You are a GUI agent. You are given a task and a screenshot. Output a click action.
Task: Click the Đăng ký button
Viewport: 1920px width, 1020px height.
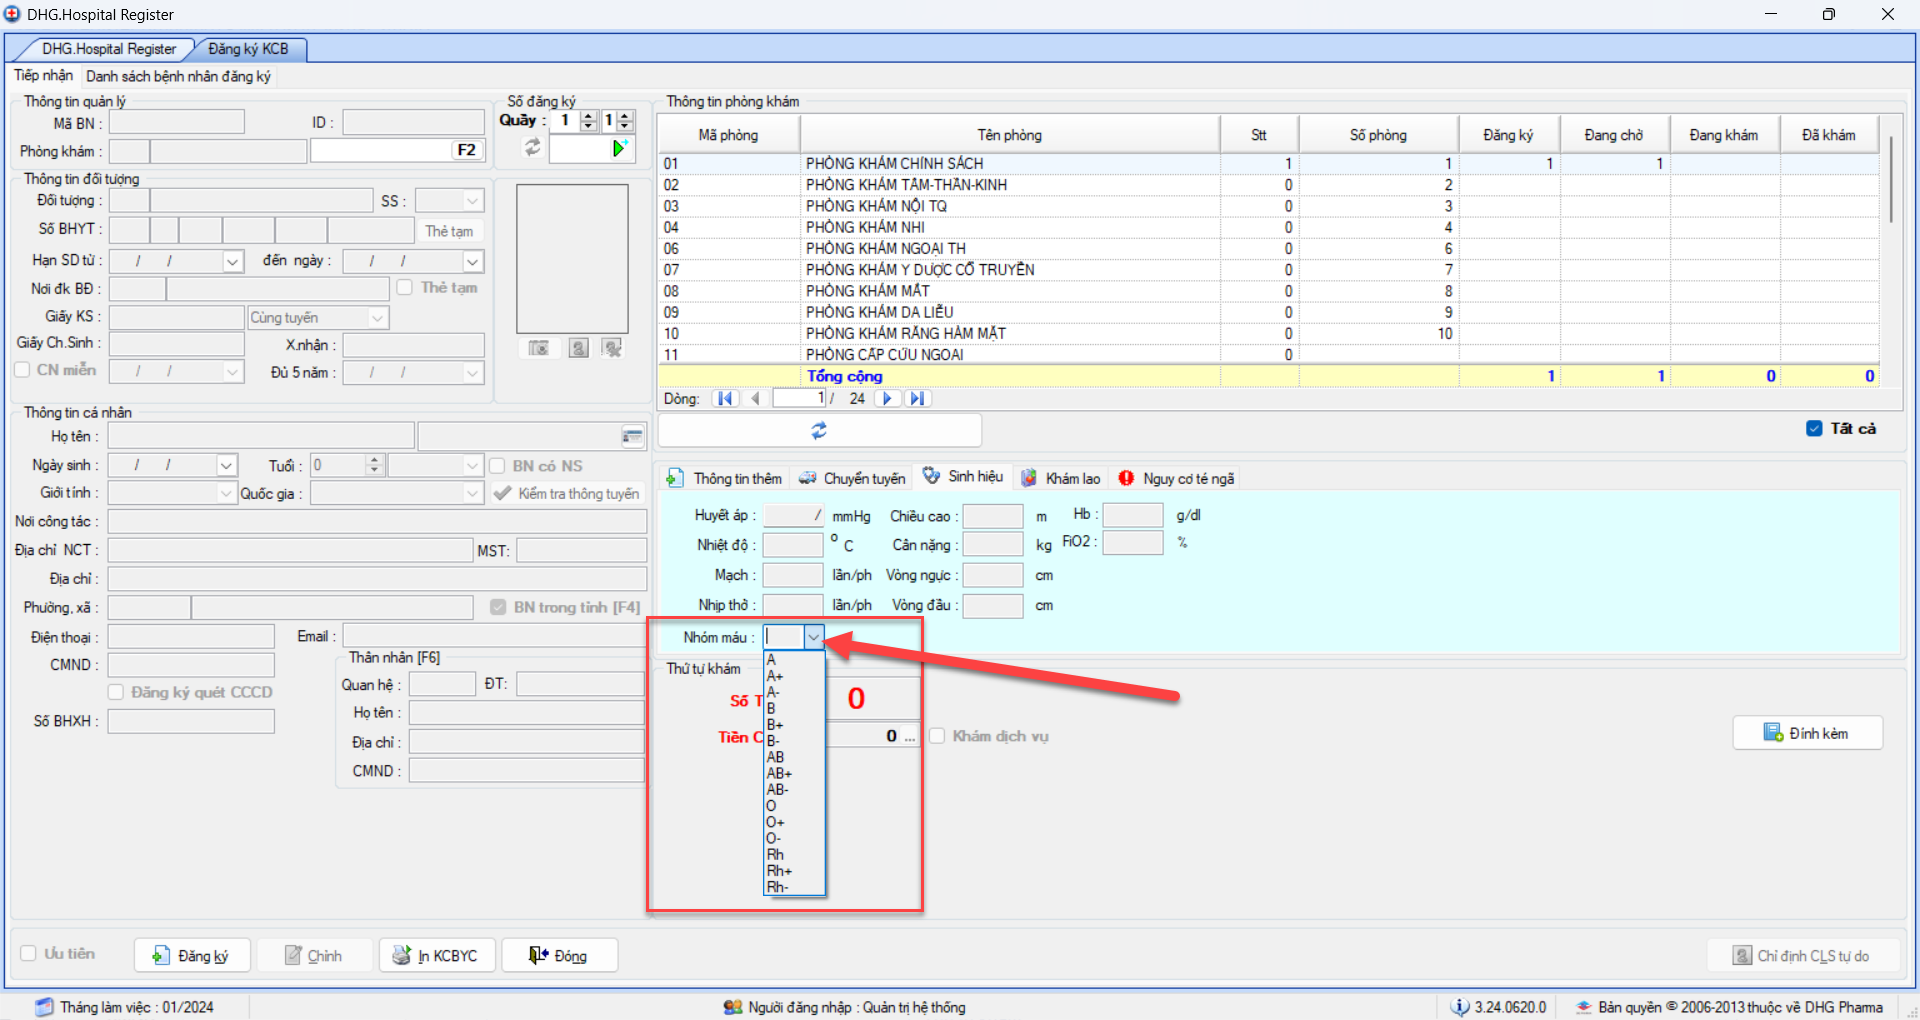click(x=191, y=956)
